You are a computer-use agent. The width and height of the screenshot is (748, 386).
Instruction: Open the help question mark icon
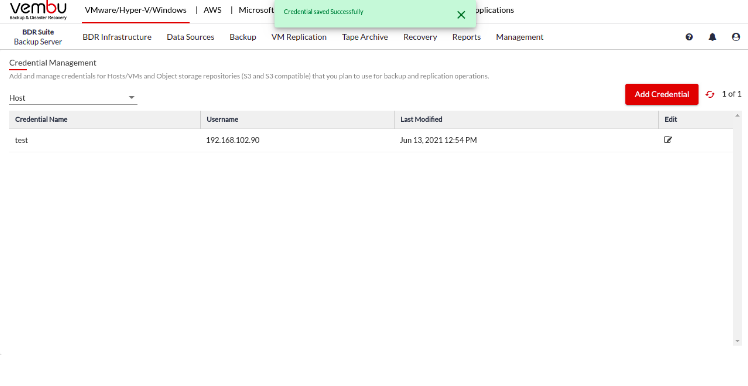689,37
